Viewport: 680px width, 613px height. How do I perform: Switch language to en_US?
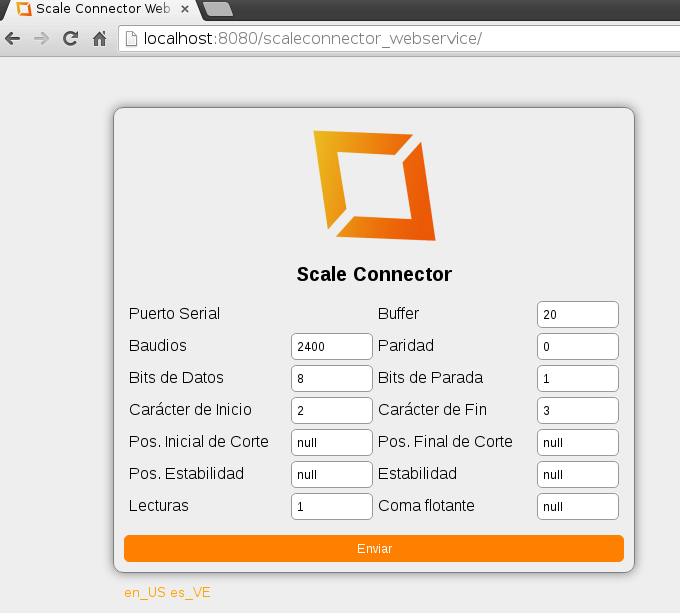[145, 592]
